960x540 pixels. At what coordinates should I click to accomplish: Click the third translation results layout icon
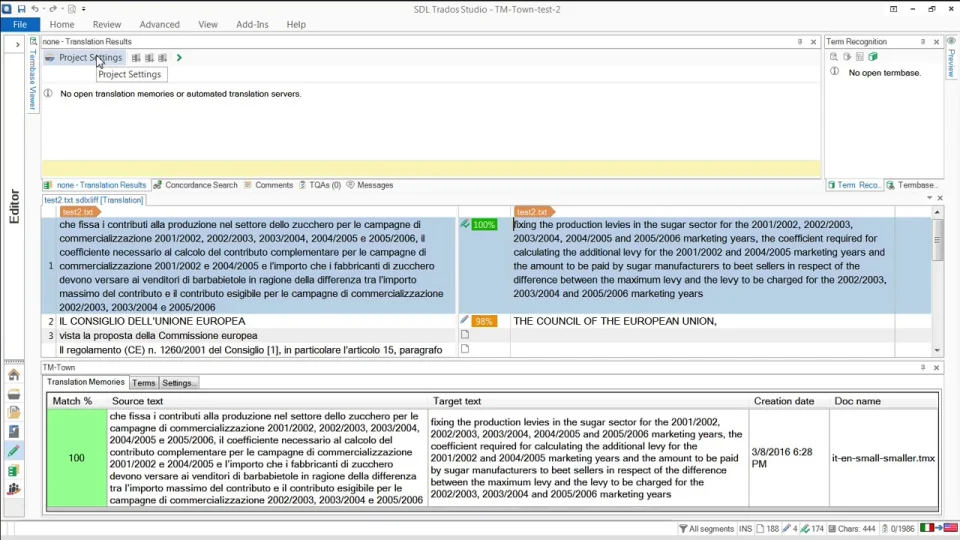(162, 58)
